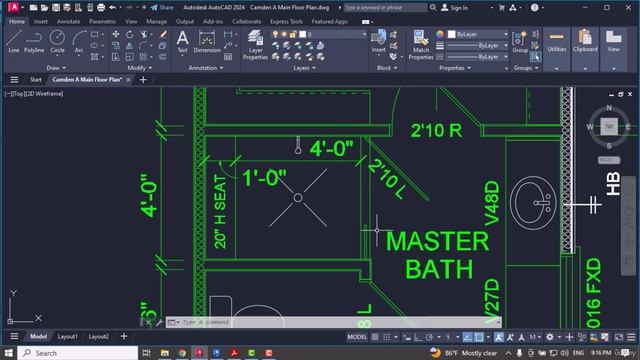Open Layer Properties manager
This screenshot has width=640, height=360.
[256, 45]
